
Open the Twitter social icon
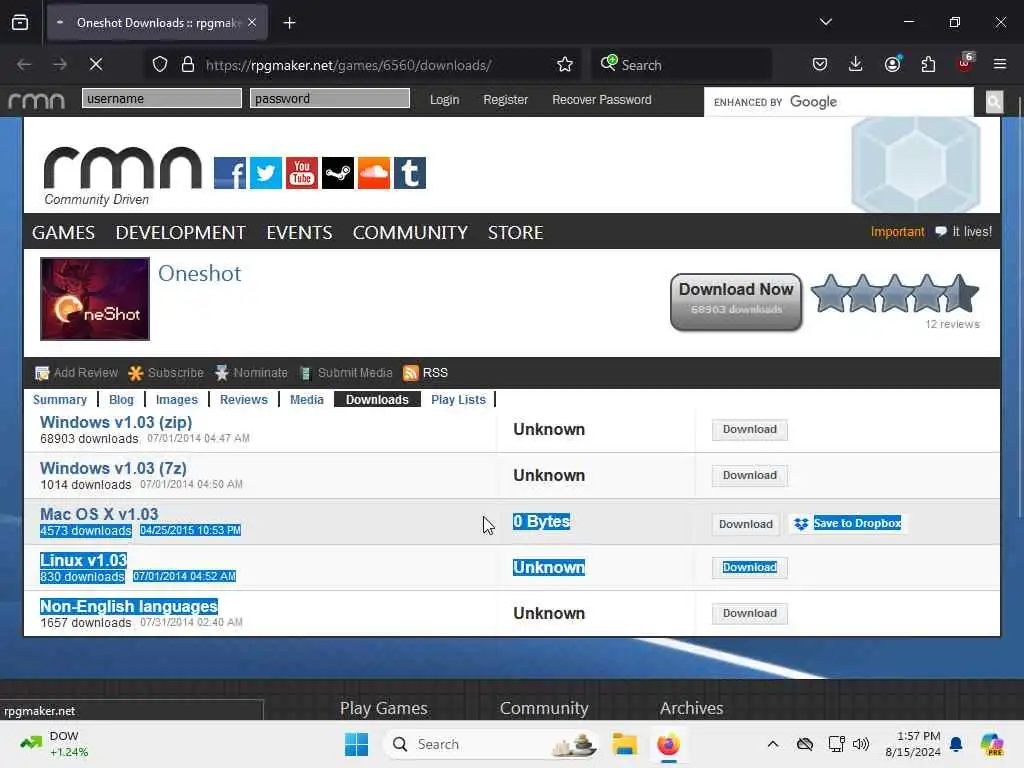tap(266, 173)
